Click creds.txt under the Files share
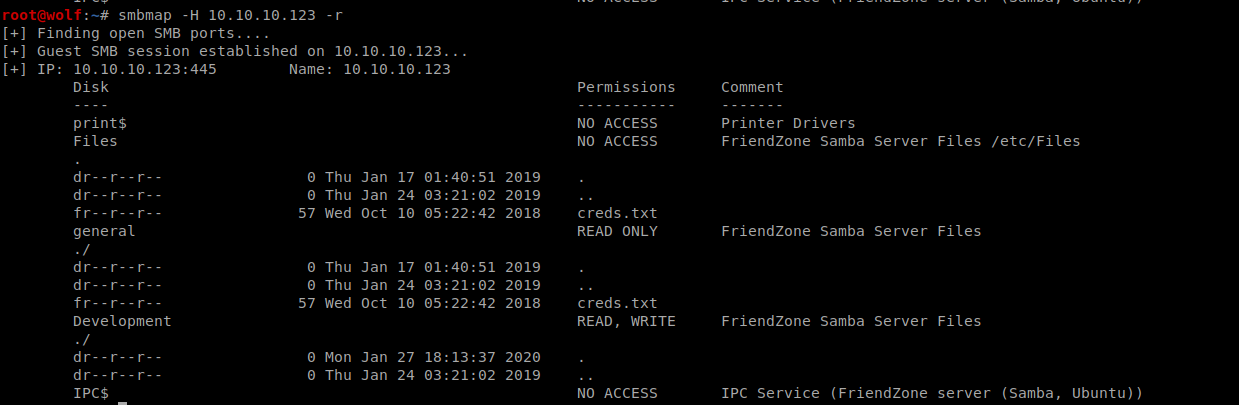The width and height of the screenshot is (1239, 405). 617,213
